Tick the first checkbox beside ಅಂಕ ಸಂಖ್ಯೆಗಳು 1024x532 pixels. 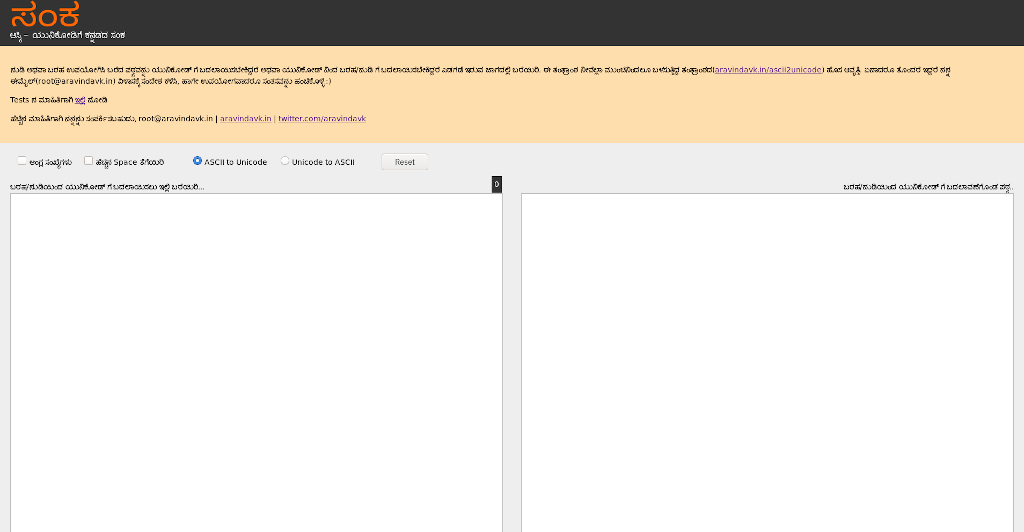pyautogui.click(x=22, y=160)
